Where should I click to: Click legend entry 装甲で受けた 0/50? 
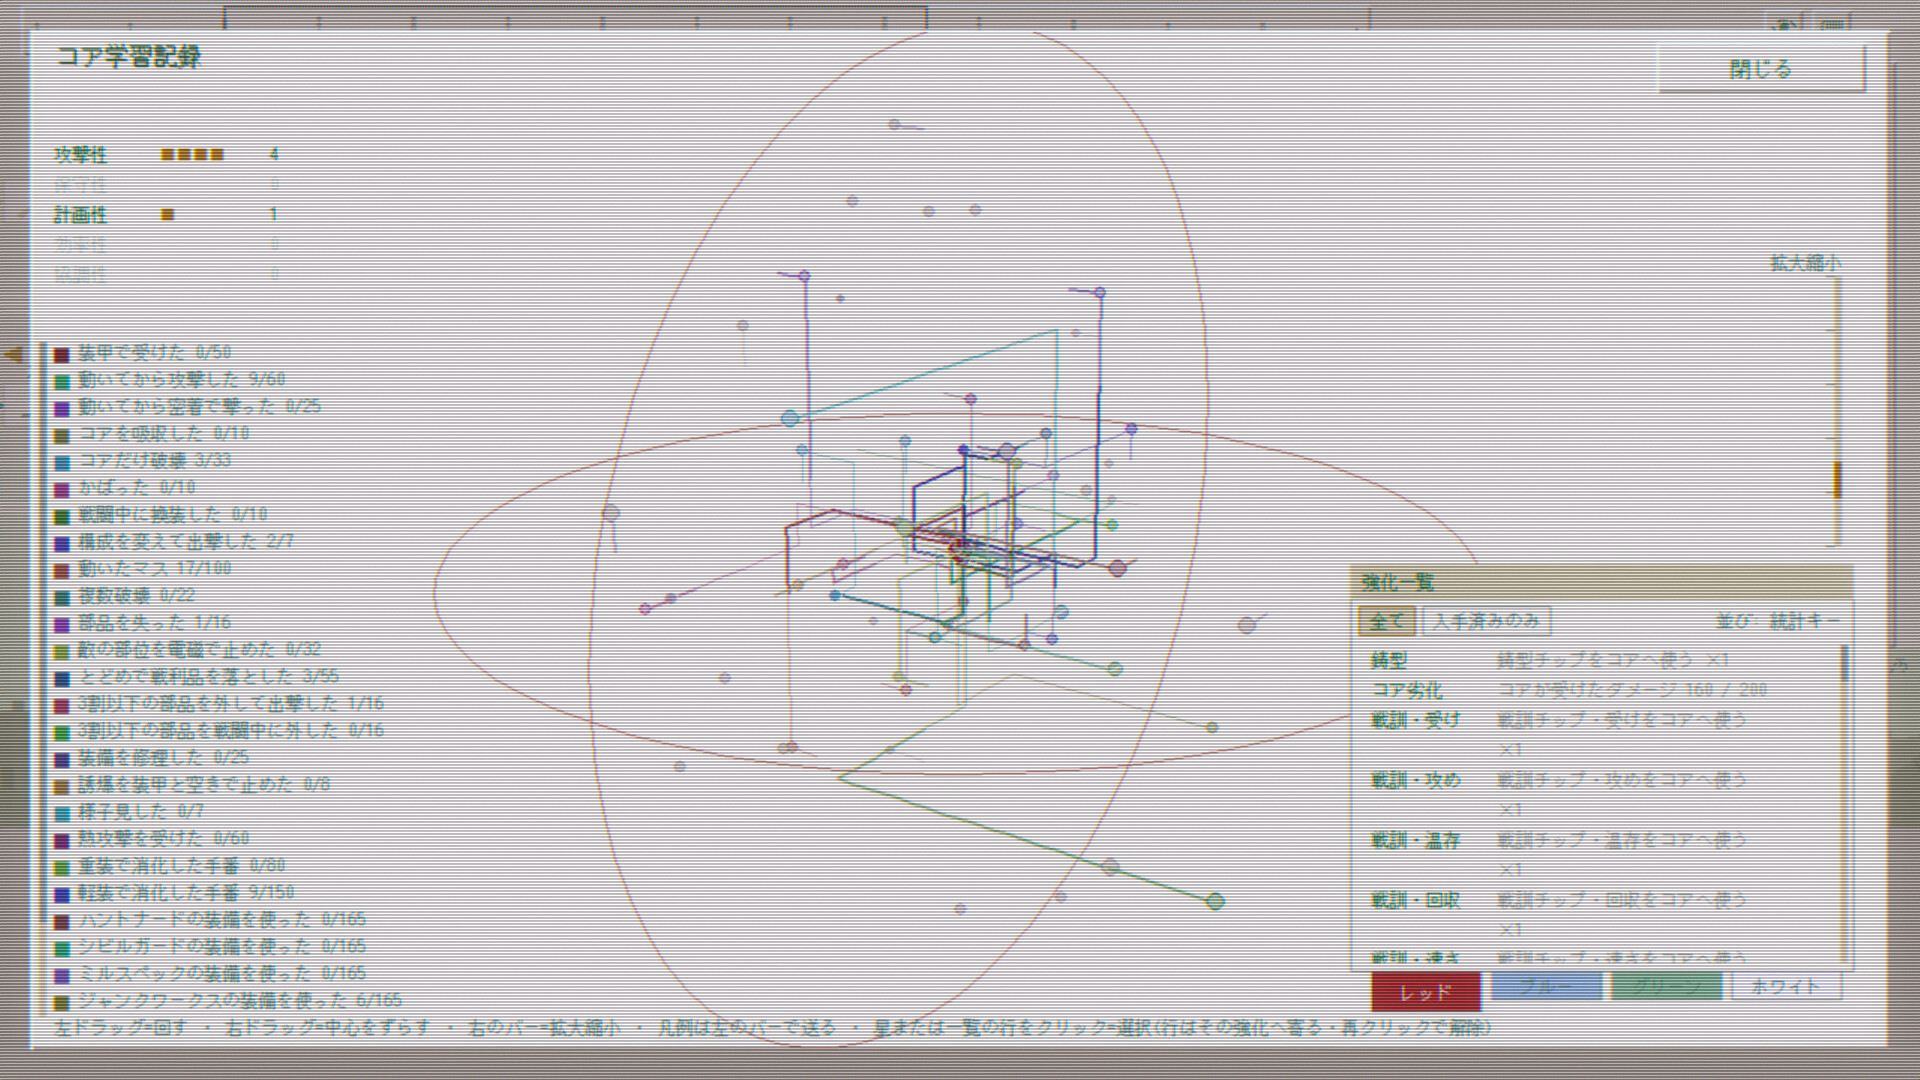[143, 353]
